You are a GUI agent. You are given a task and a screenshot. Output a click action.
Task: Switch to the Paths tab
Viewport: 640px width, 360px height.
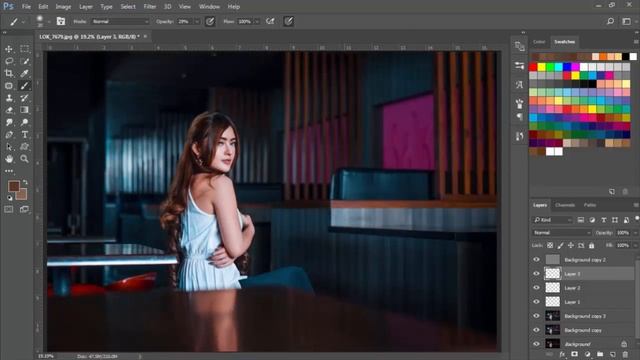[x=590, y=205]
